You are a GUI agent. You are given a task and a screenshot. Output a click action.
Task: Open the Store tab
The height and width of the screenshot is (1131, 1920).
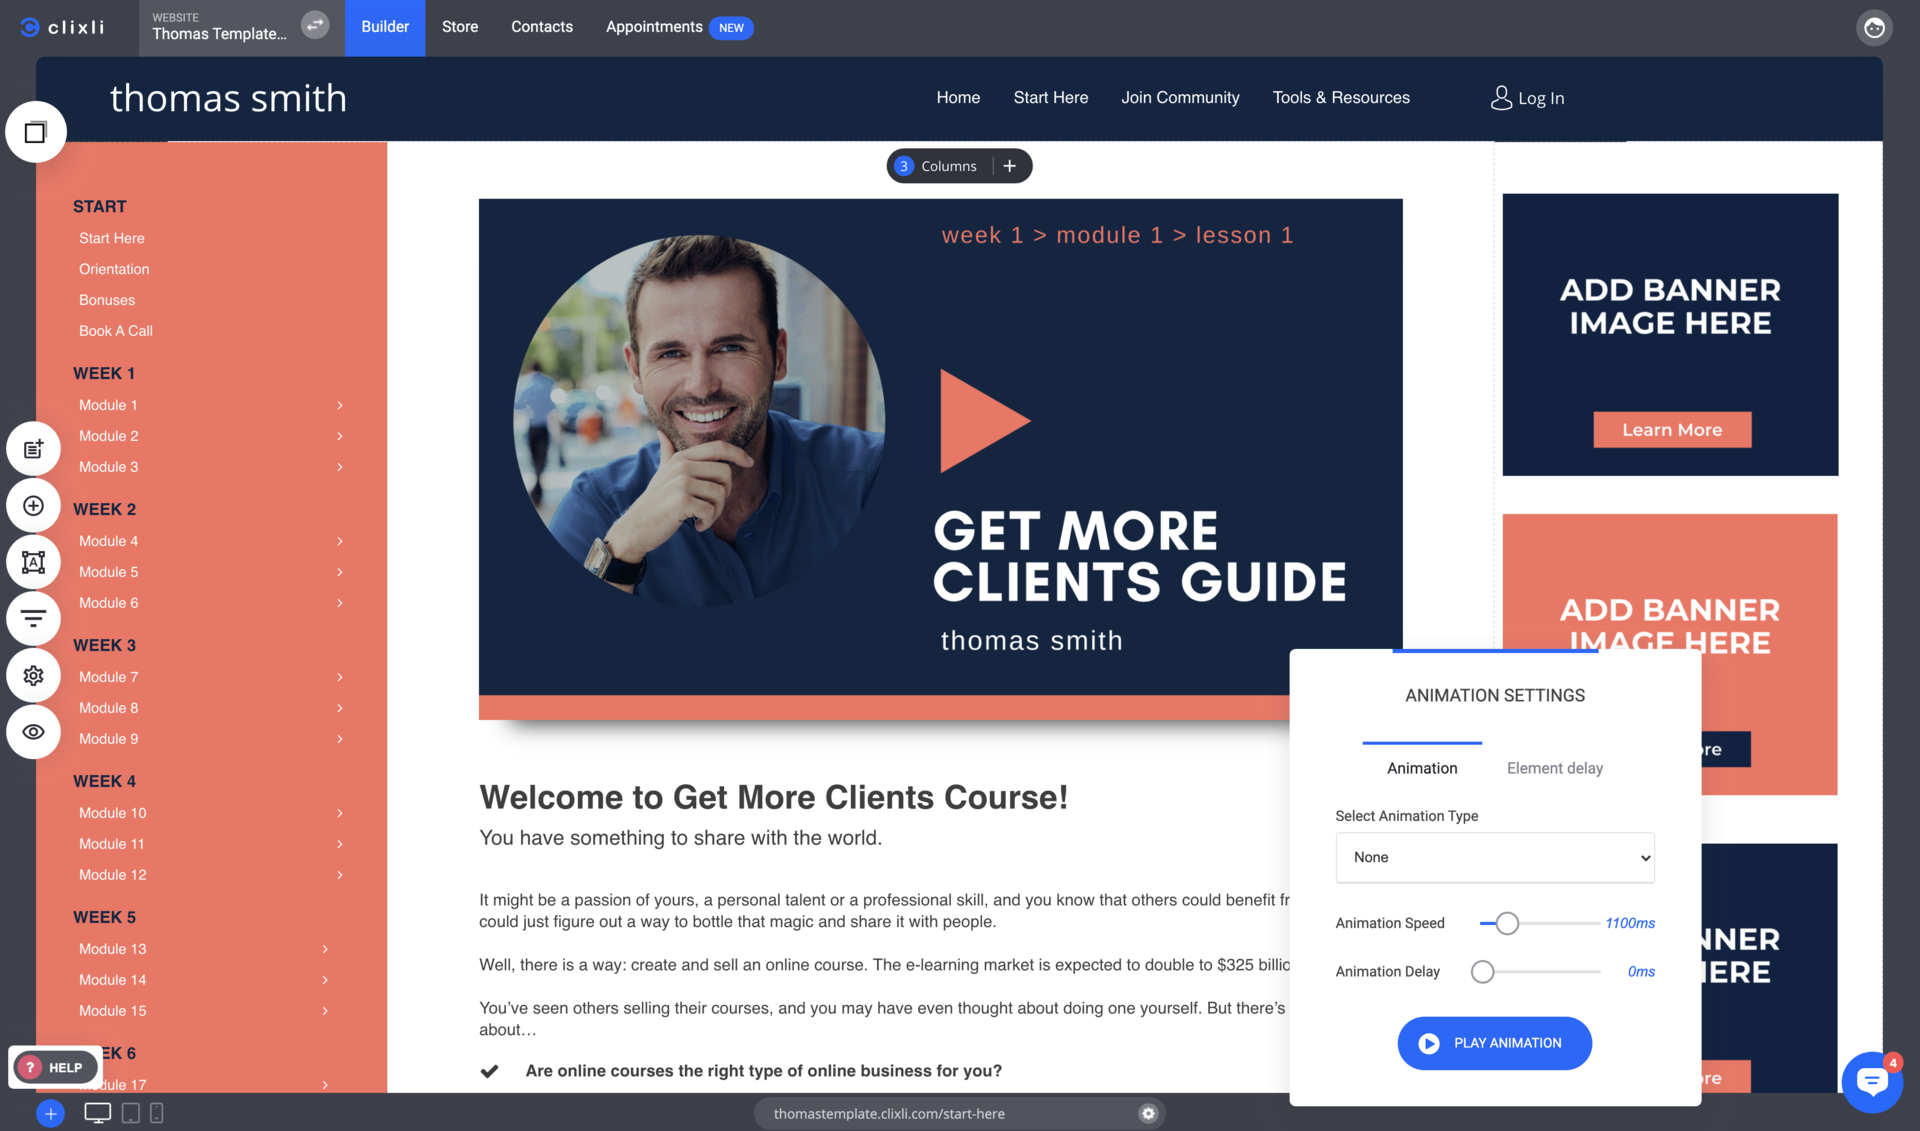[460, 27]
